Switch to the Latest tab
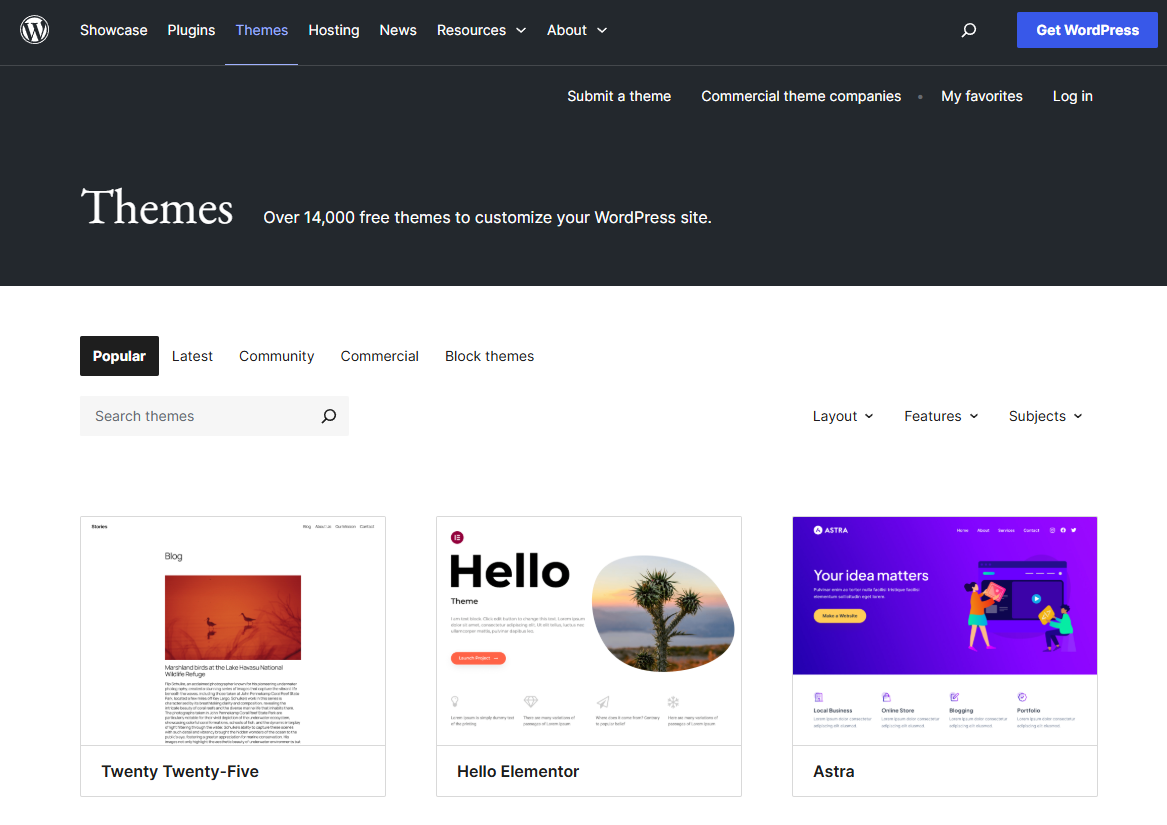The image size is (1167, 825). click(x=192, y=356)
